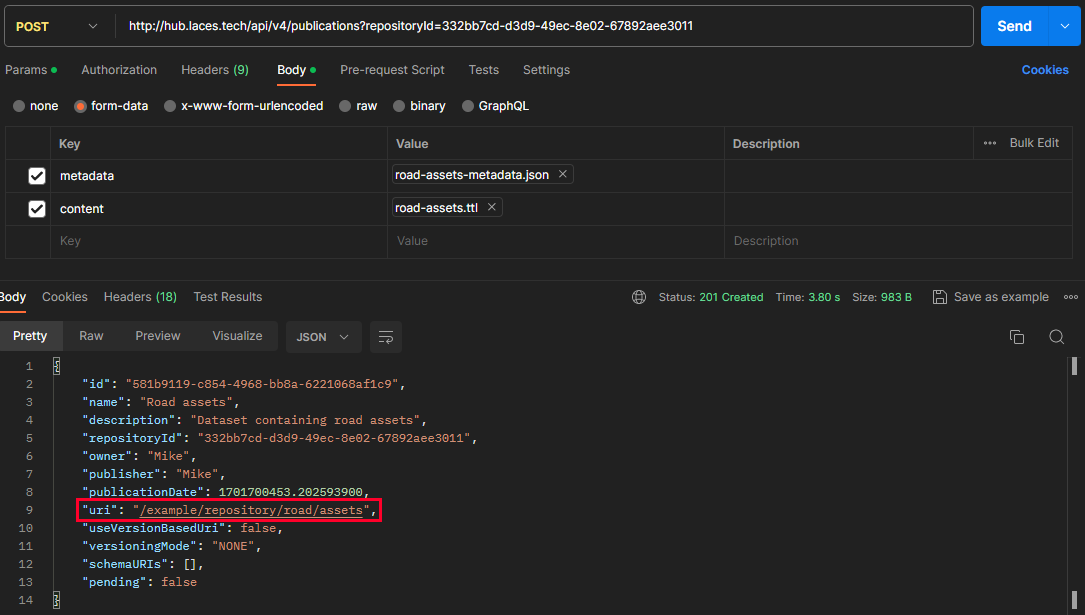Viewport: 1085px width, 615px height.
Task: Select the raw body type radio button
Action: (345, 106)
